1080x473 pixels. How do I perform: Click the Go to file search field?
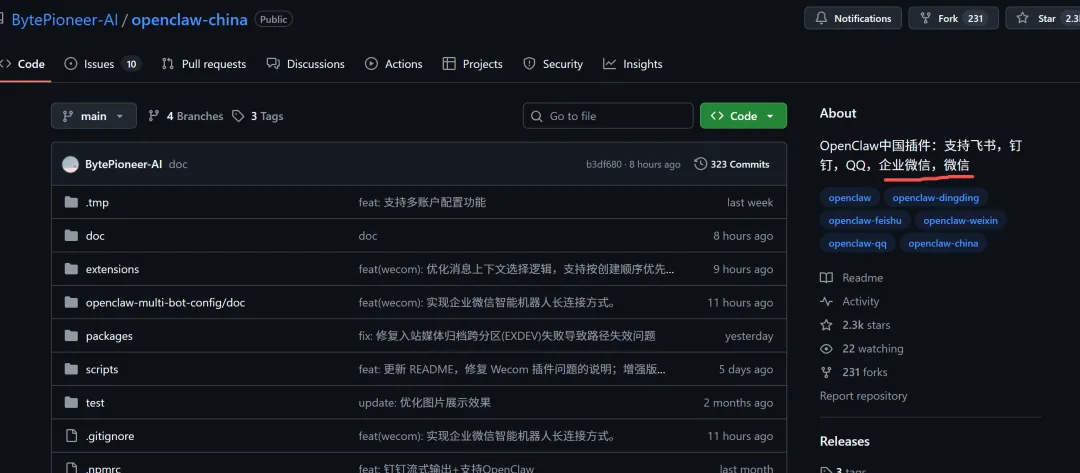608,116
